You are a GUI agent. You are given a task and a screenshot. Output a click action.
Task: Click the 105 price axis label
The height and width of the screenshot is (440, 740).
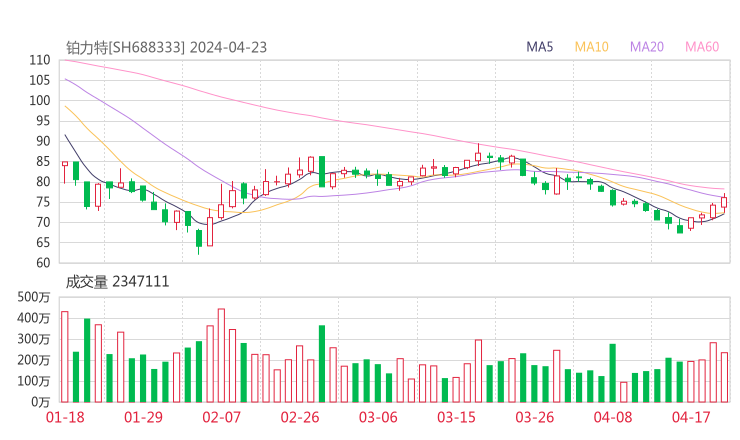(x=40, y=81)
